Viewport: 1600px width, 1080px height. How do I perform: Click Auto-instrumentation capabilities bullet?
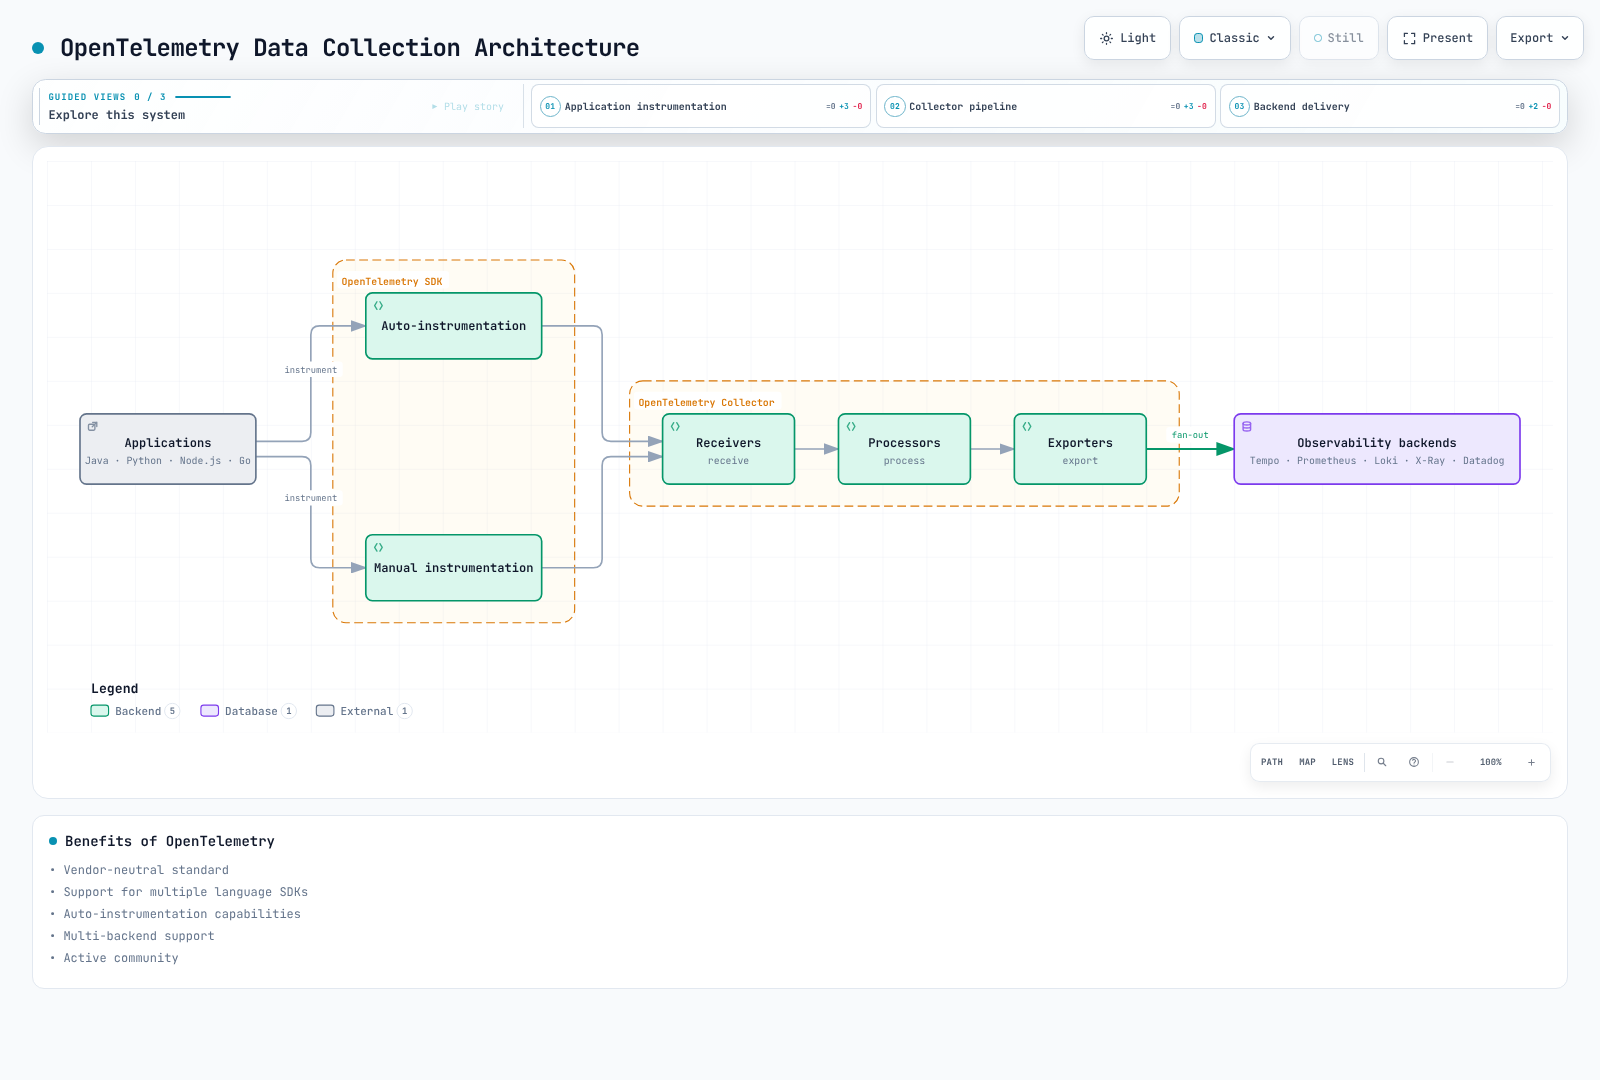pyautogui.click(x=182, y=914)
